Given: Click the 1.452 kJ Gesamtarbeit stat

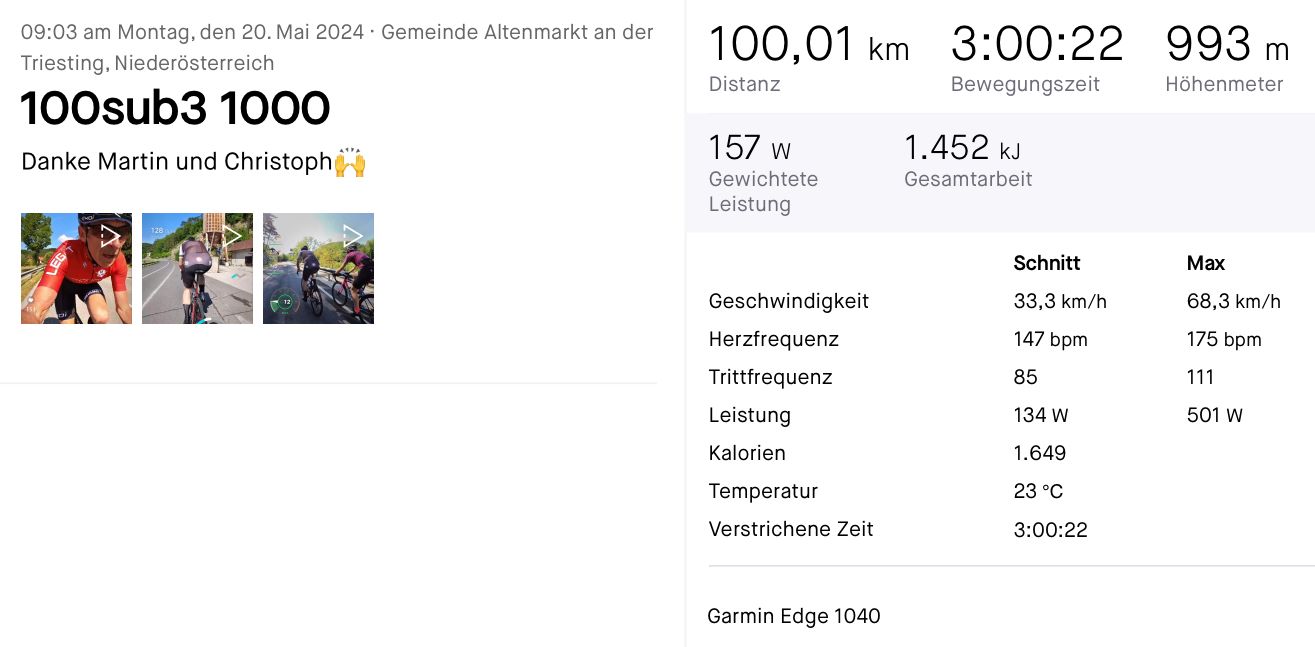Looking at the screenshot, I should (x=961, y=149).
